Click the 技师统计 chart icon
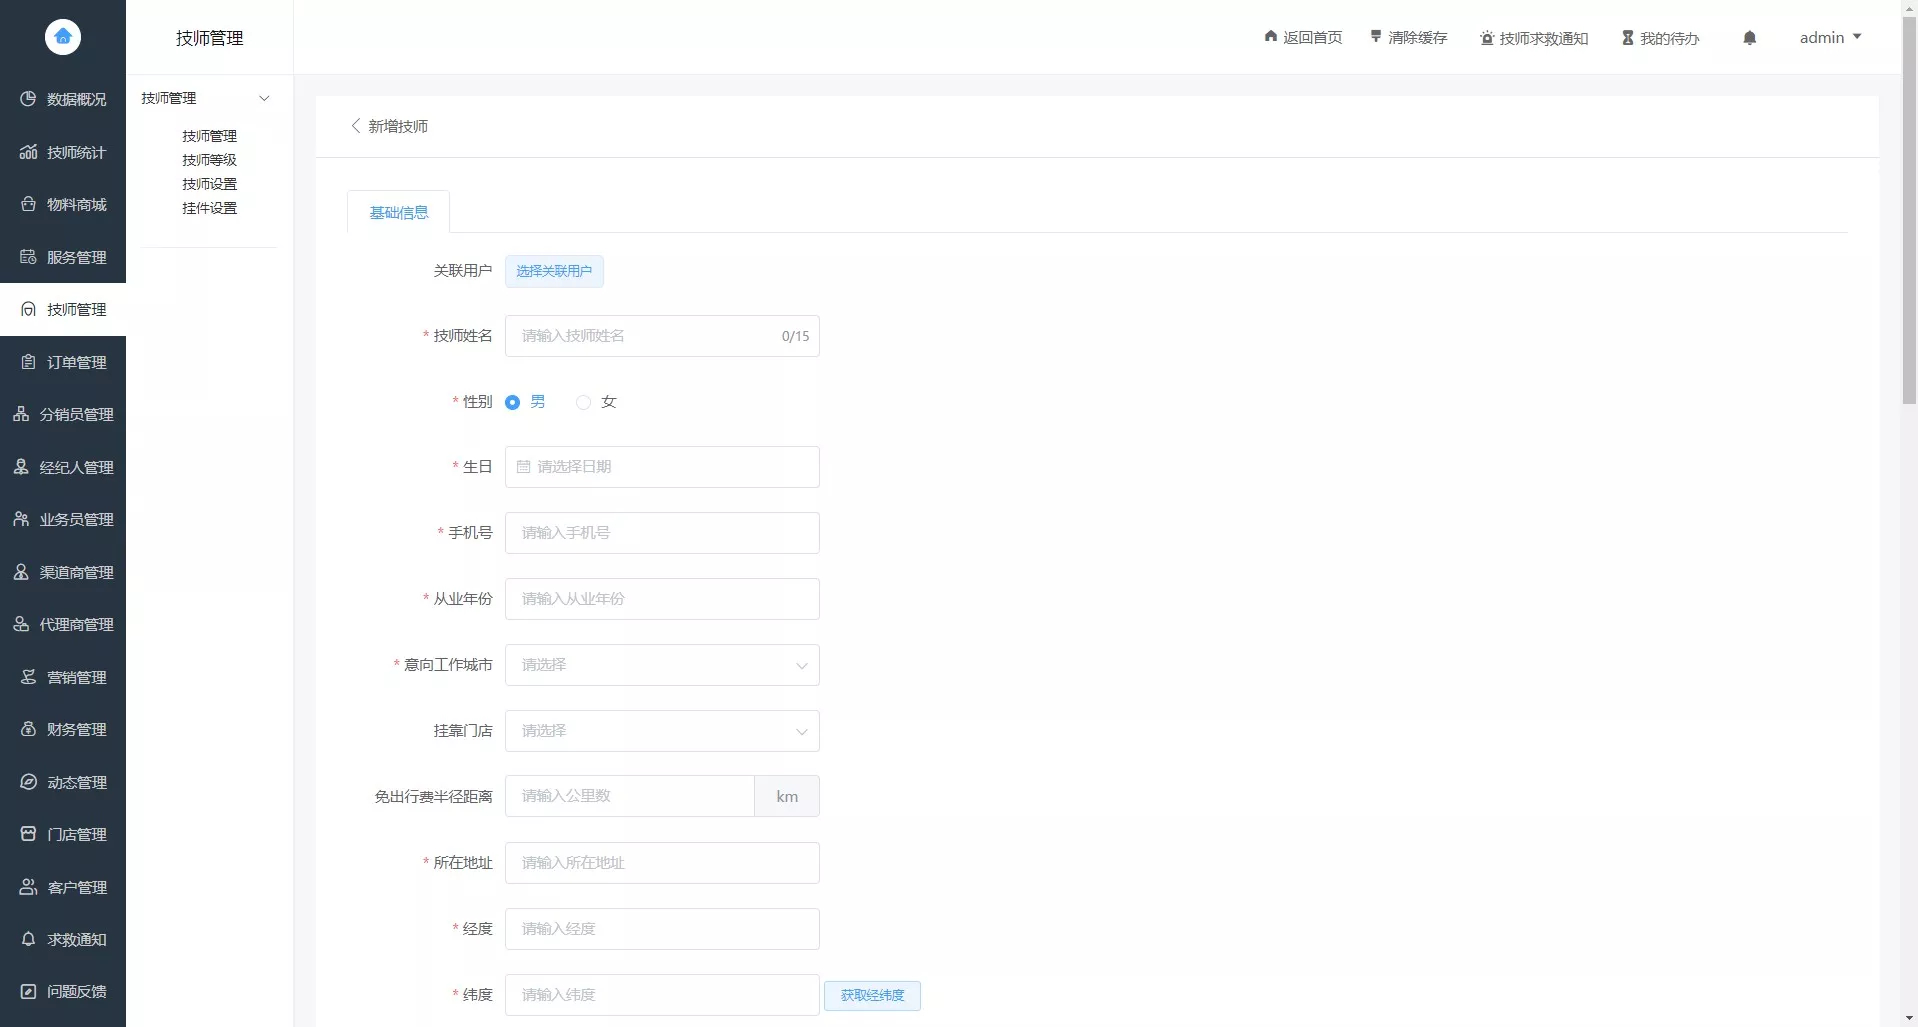This screenshot has width=1918, height=1027. 28,152
